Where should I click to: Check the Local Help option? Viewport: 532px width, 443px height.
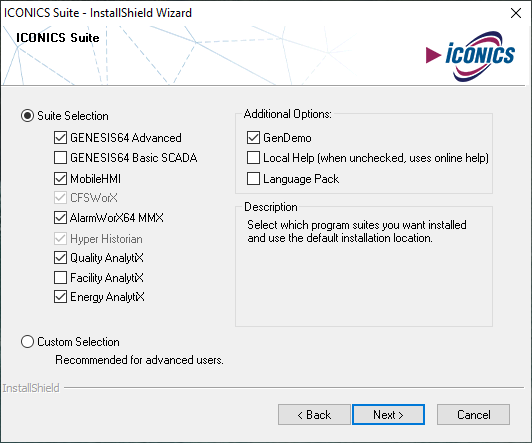pyautogui.click(x=253, y=158)
